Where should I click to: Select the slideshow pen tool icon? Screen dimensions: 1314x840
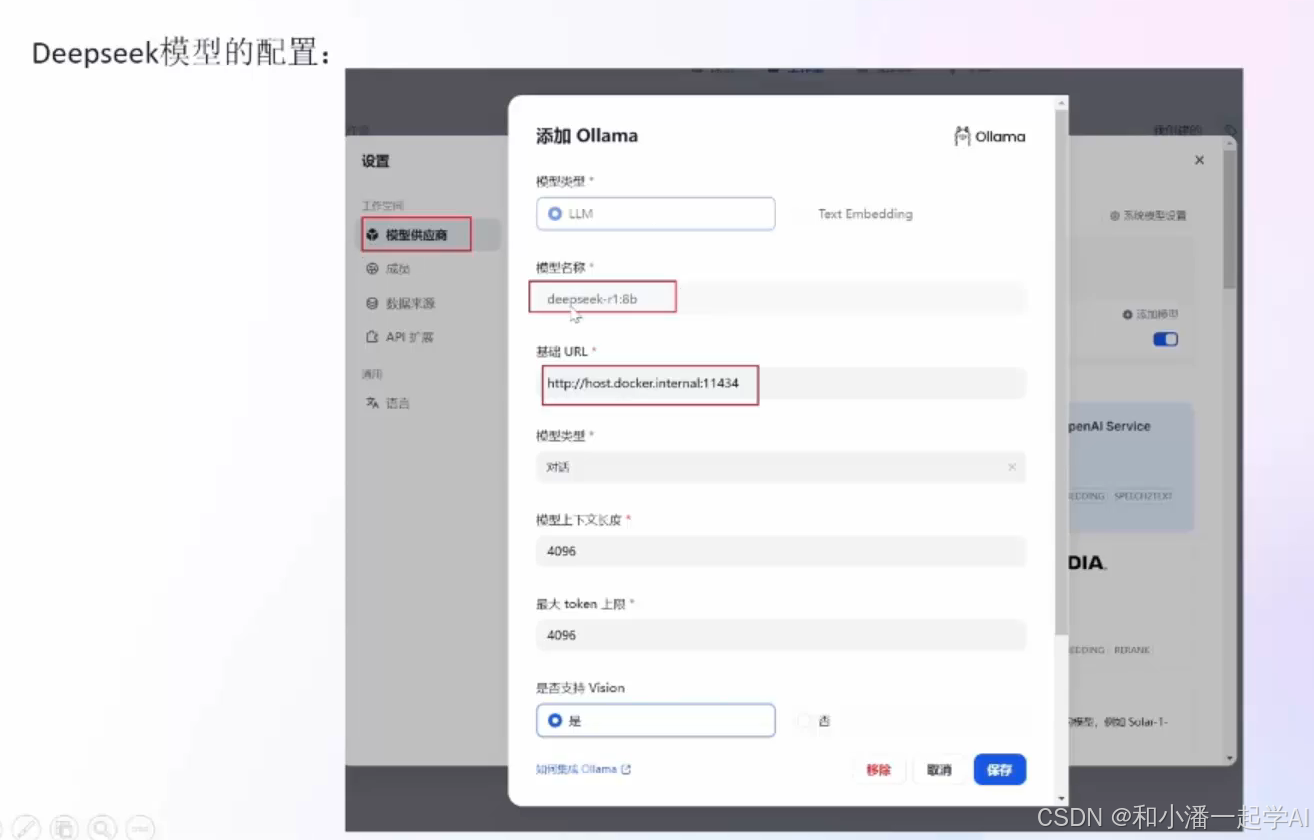click(27, 827)
